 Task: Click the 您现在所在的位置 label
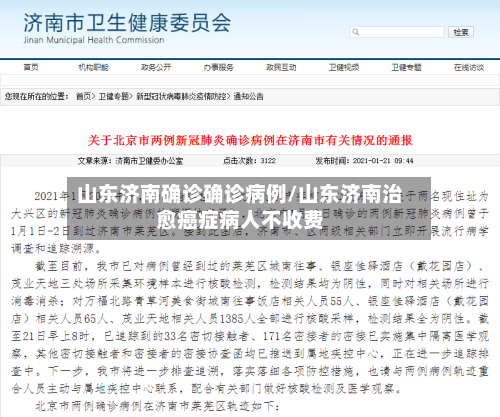[x=37, y=97]
